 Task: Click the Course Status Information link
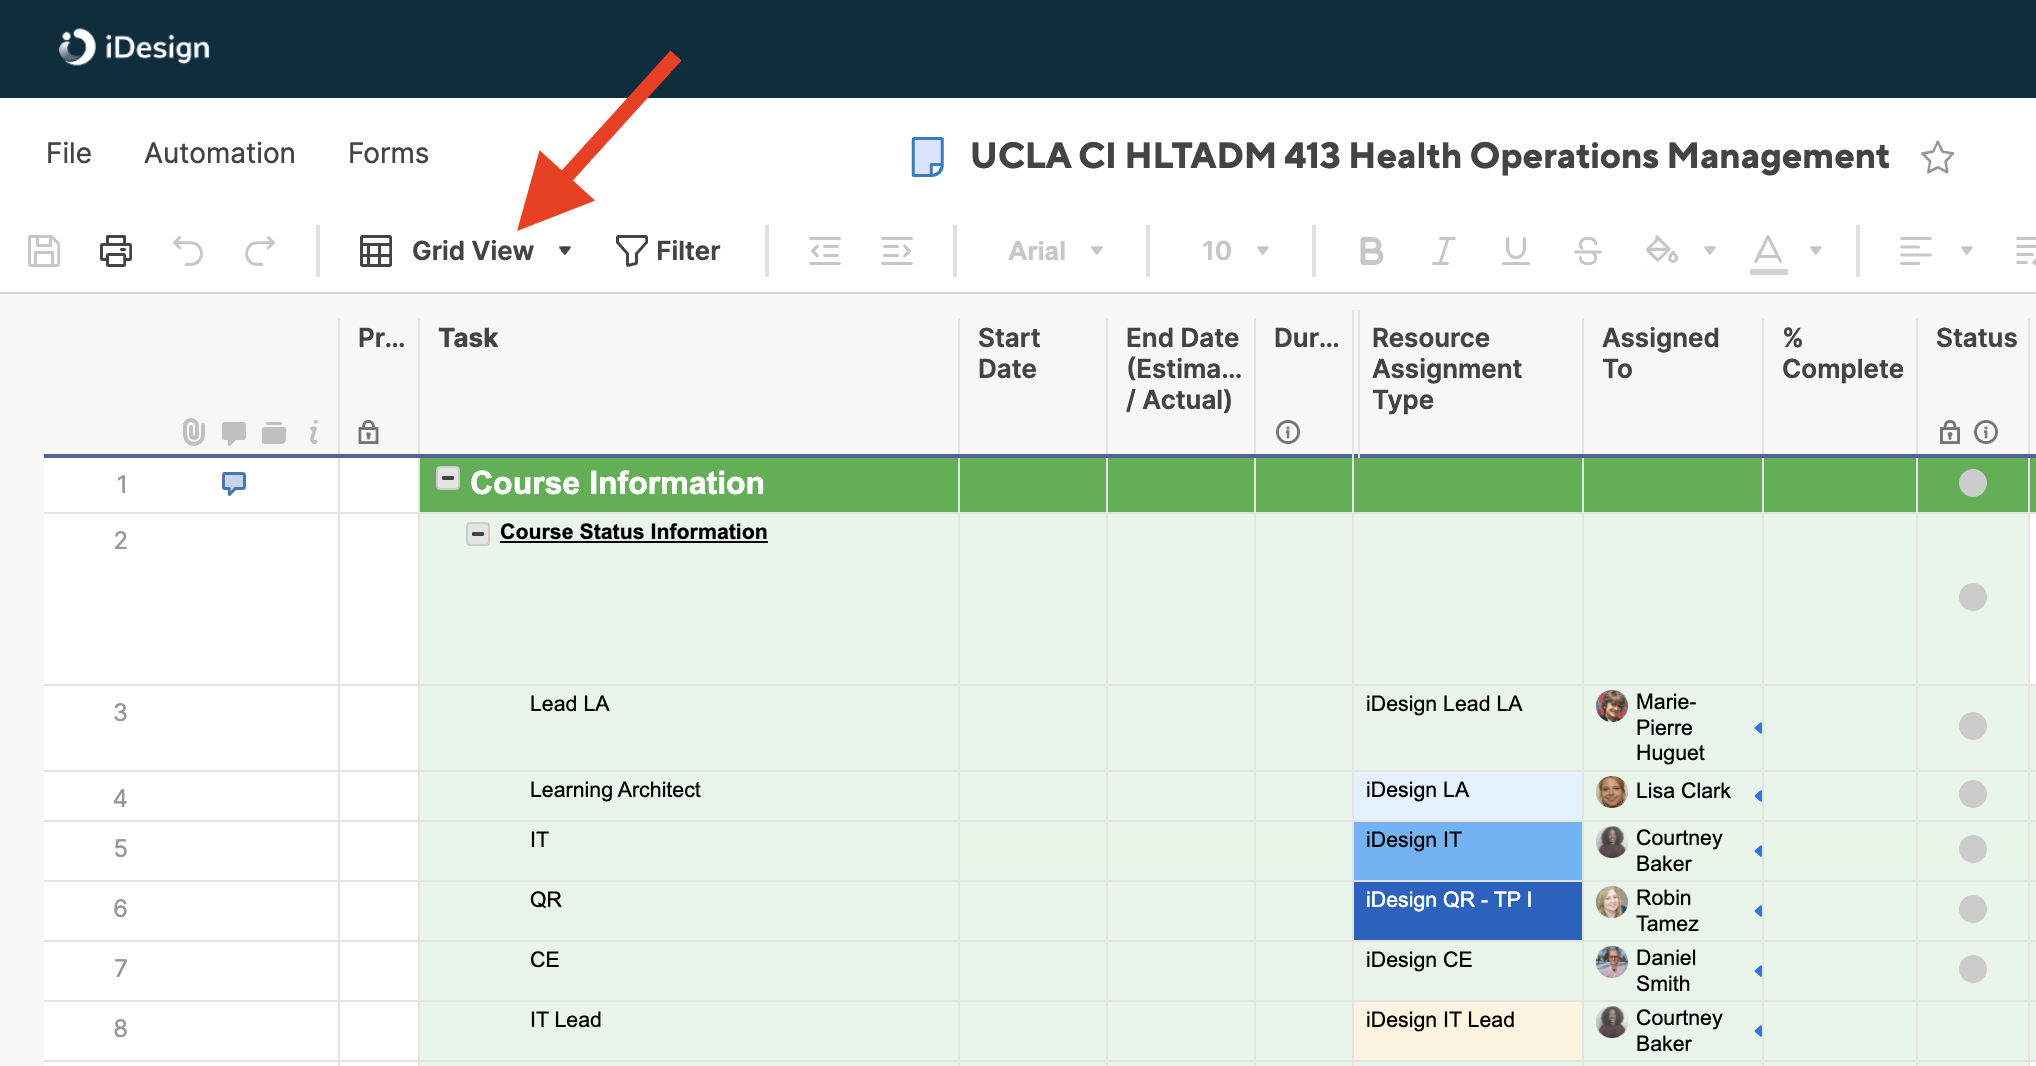coord(633,532)
